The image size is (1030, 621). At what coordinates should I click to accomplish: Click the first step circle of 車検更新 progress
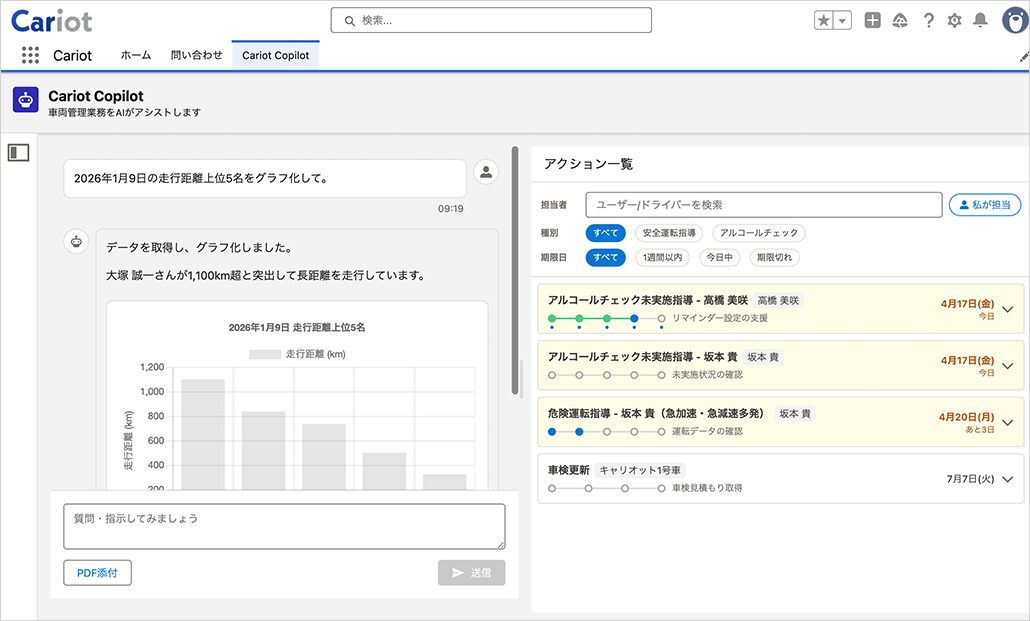552,488
